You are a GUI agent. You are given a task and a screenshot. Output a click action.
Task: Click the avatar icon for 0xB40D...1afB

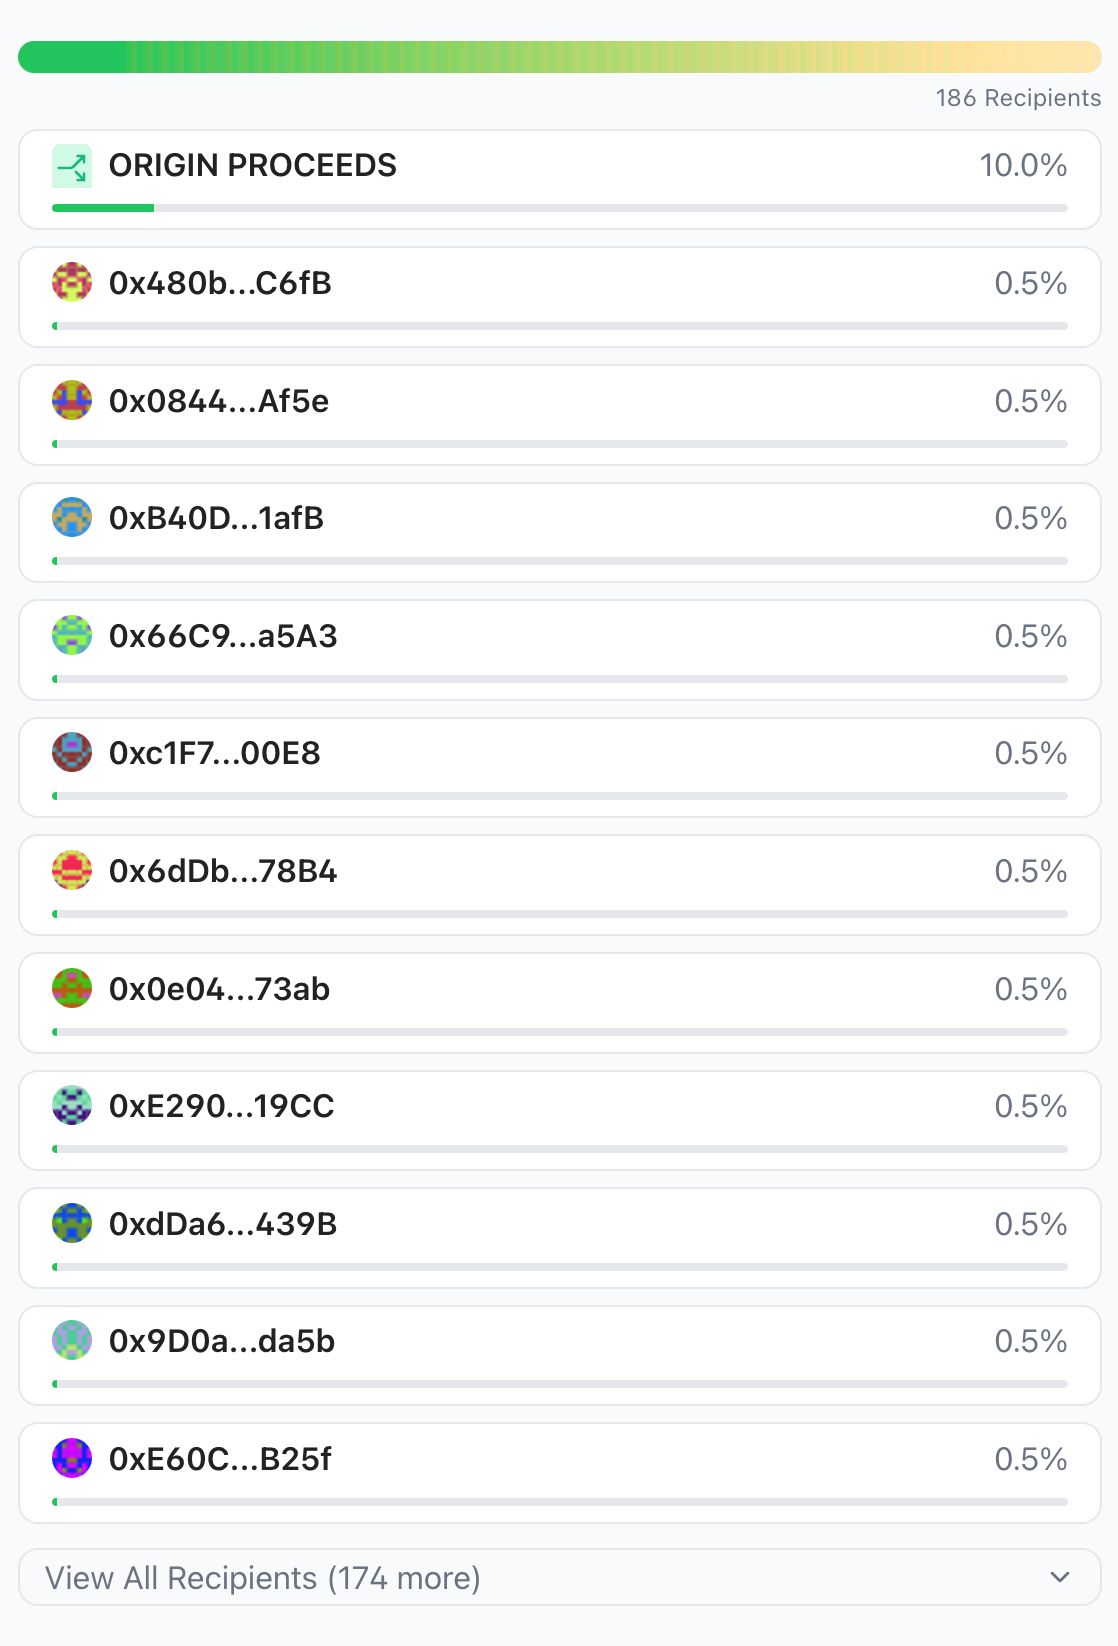72,518
